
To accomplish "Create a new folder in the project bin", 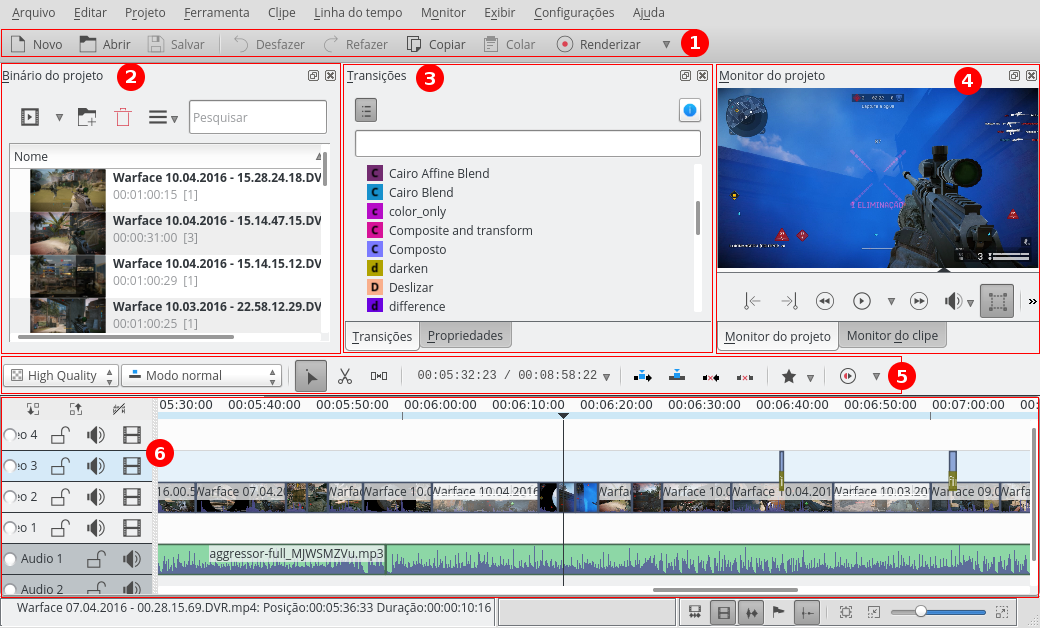I will [x=87, y=116].
